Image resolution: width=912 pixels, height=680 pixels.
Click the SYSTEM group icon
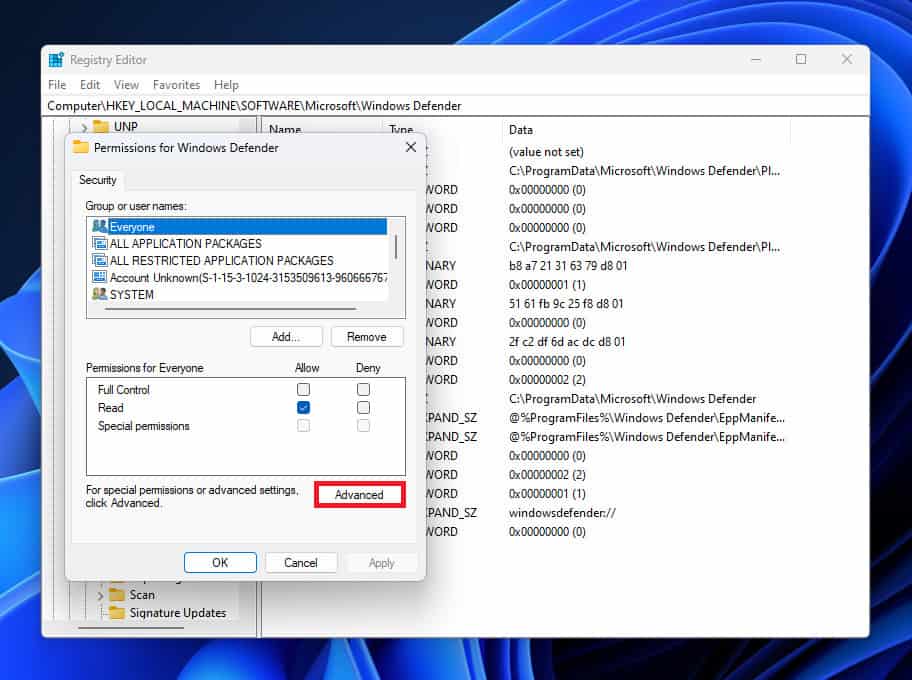pyautogui.click(x=99, y=294)
